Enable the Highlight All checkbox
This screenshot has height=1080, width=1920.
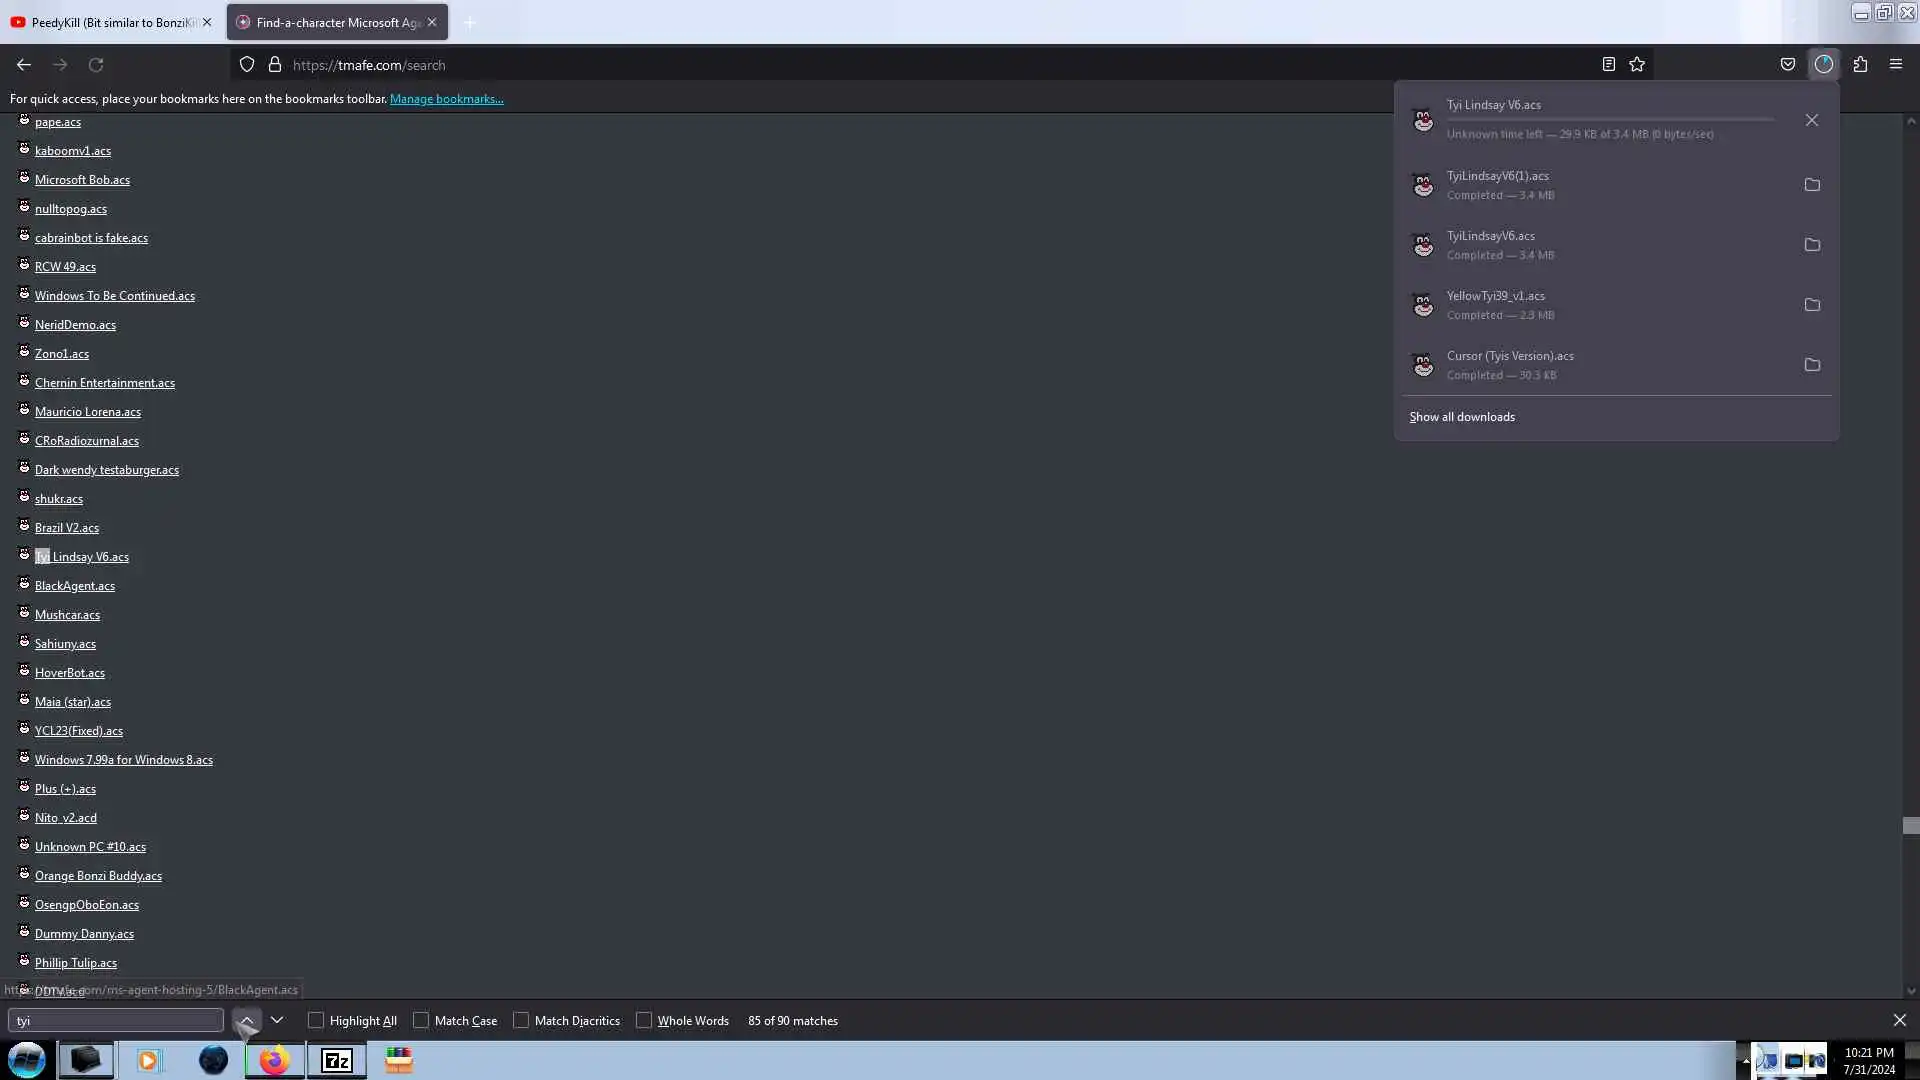(316, 1021)
